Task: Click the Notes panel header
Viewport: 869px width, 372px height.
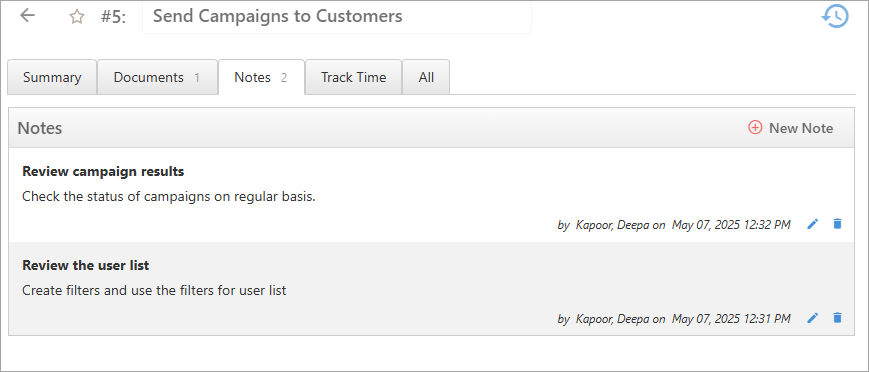Action: [x=432, y=128]
